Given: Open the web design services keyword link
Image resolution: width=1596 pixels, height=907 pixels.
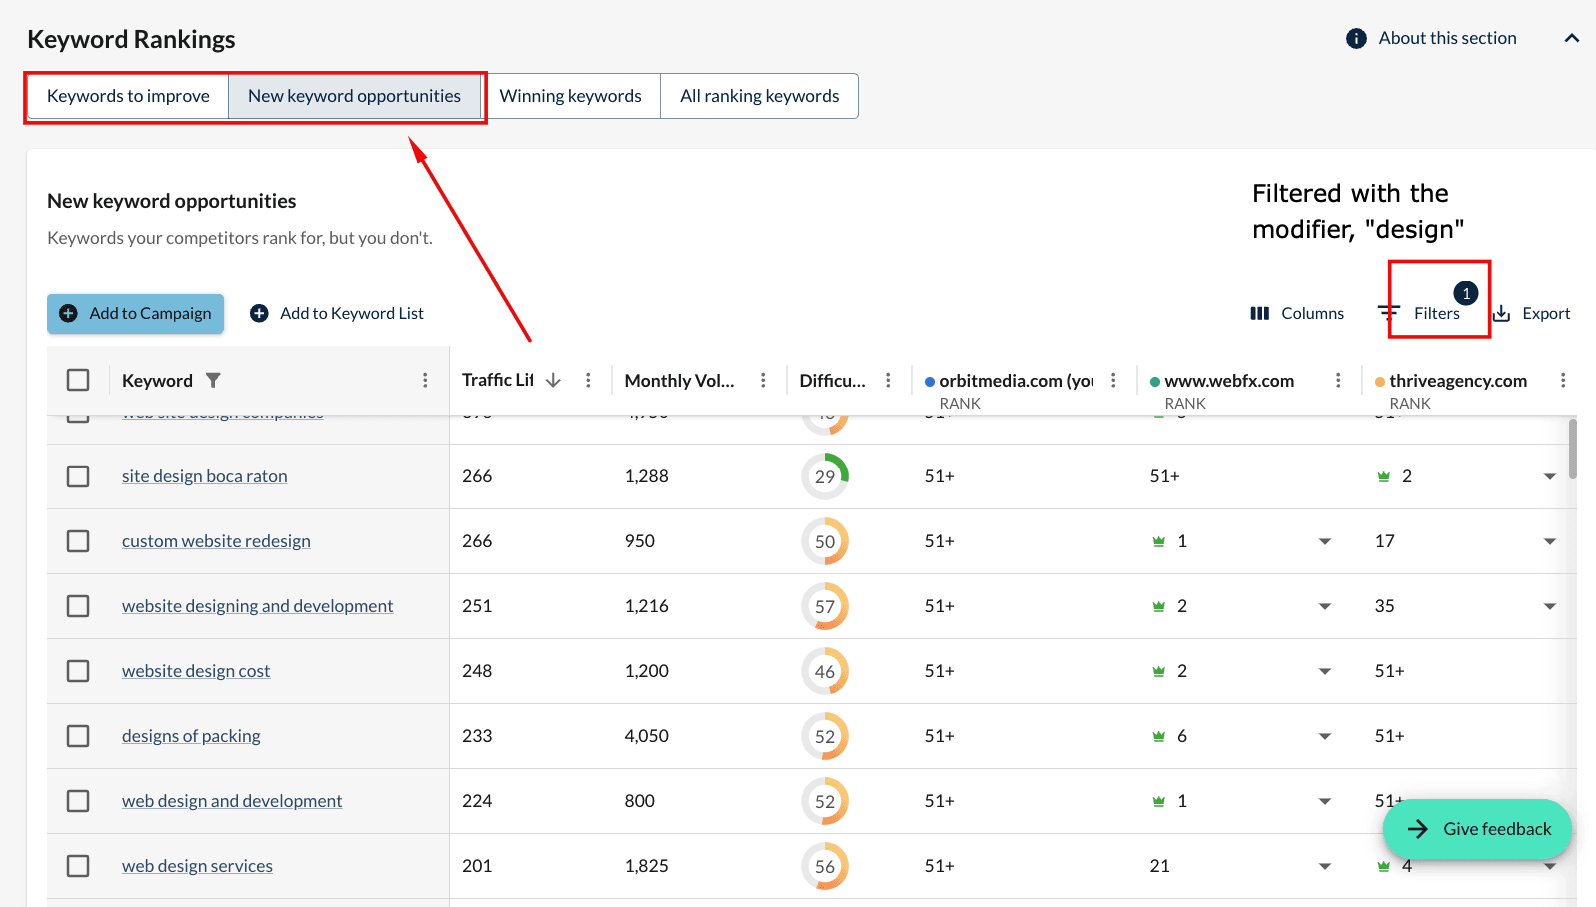Looking at the screenshot, I should [x=197, y=866].
